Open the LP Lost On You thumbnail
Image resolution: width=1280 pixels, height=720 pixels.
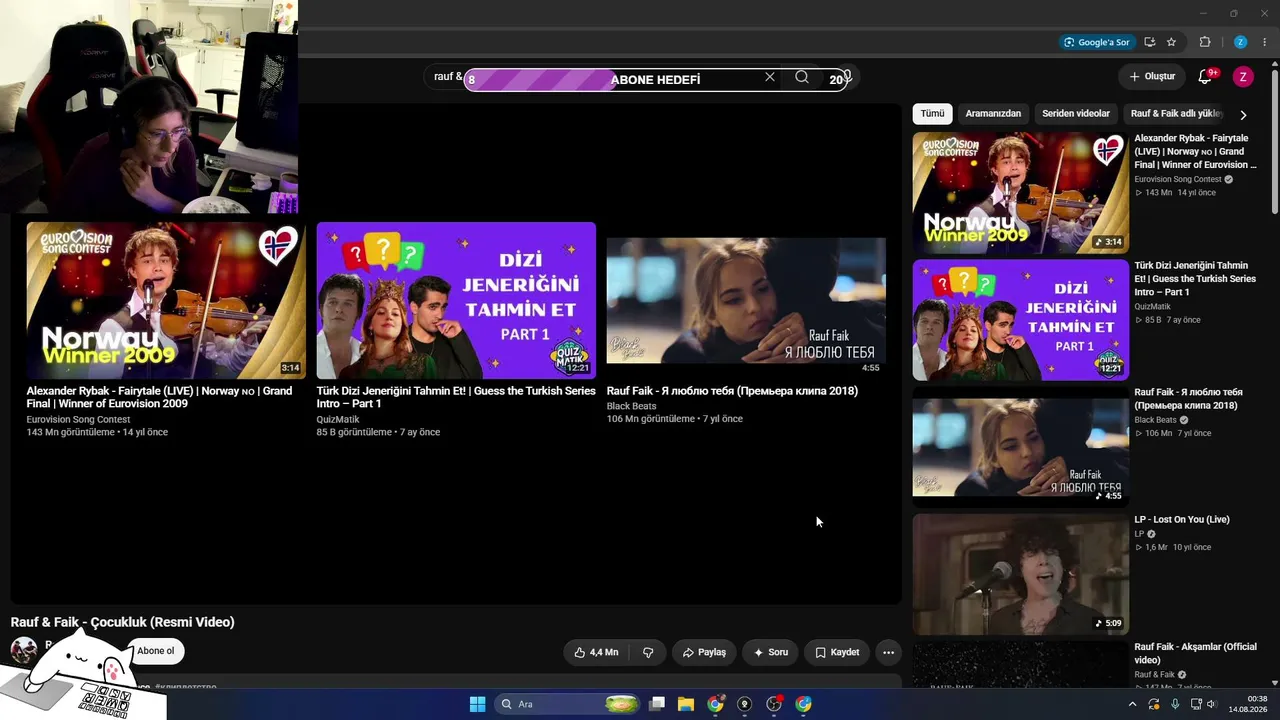[x=1020, y=574]
